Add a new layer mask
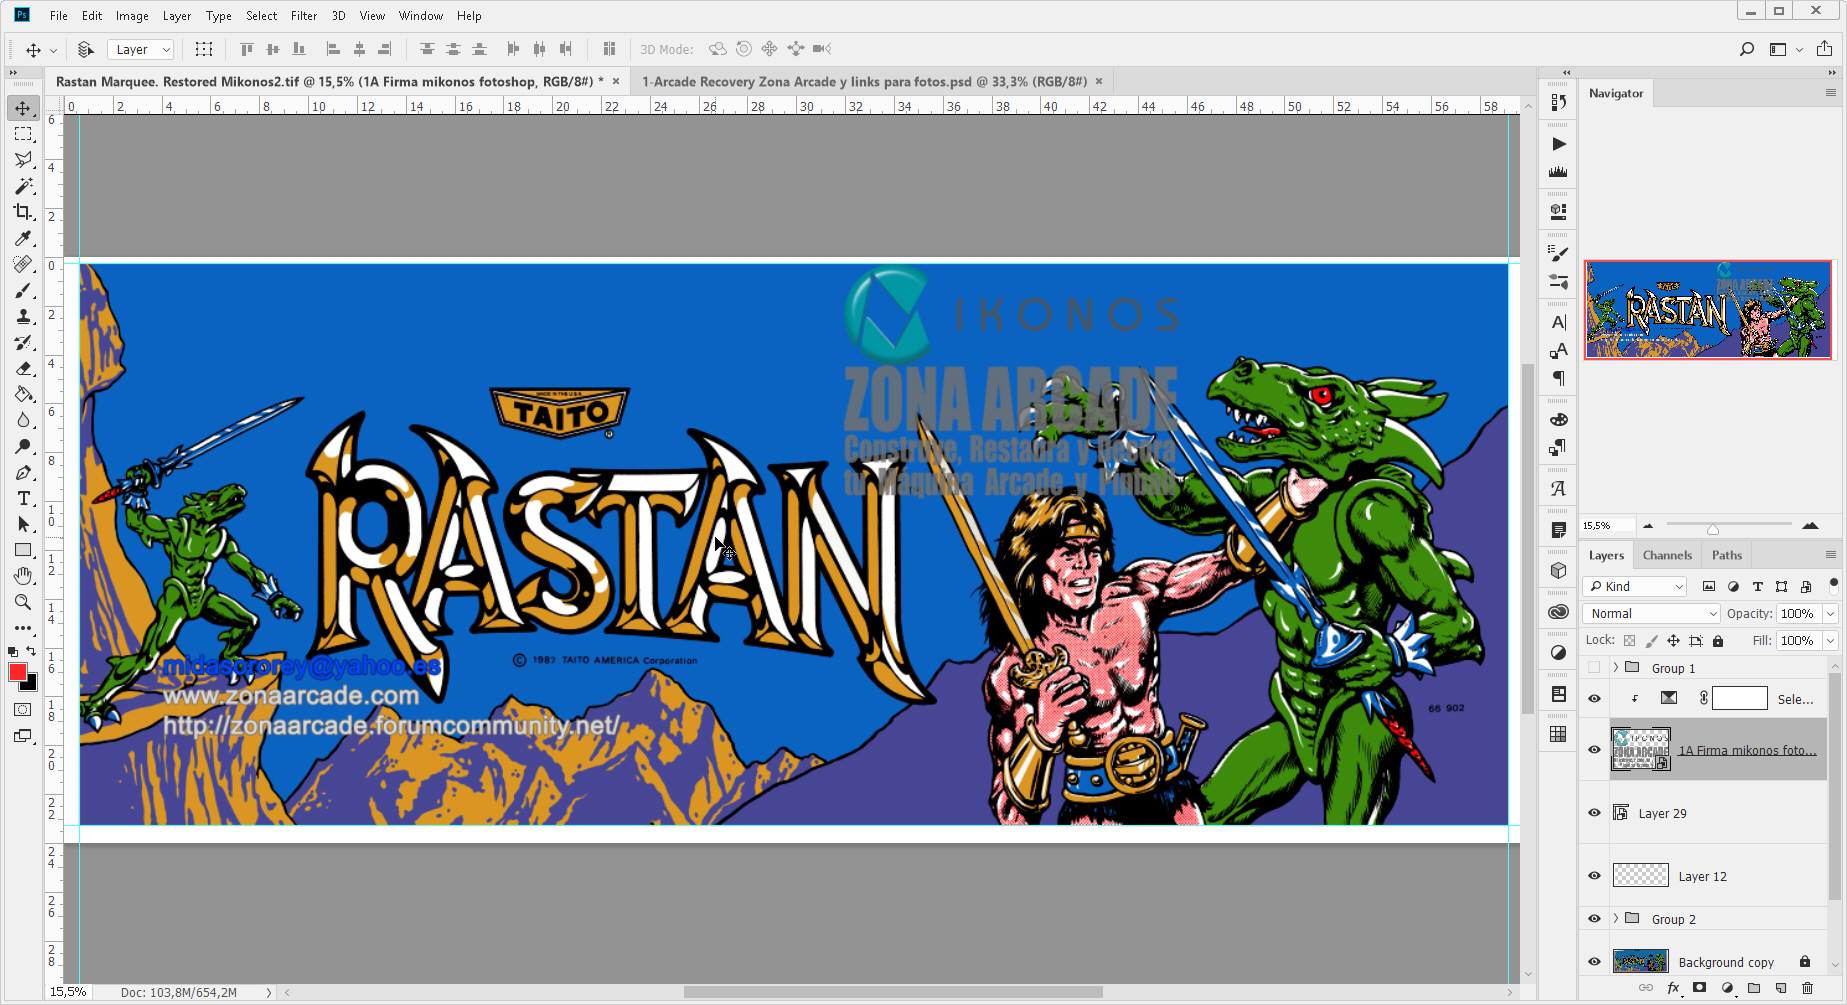This screenshot has height=1005, width=1847. click(x=1699, y=988)
